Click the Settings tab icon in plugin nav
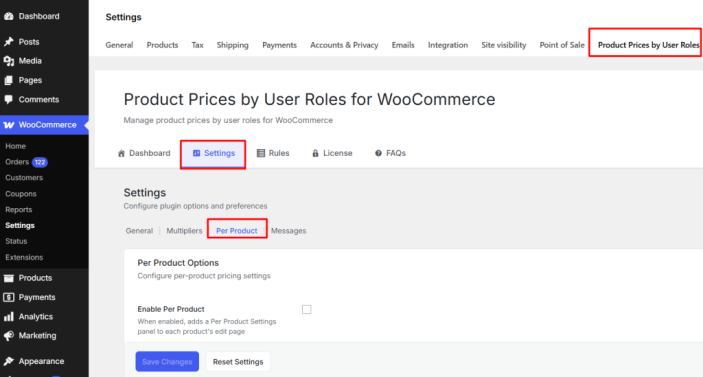This screenshot has width=703, height=377. tap(196, 153)
